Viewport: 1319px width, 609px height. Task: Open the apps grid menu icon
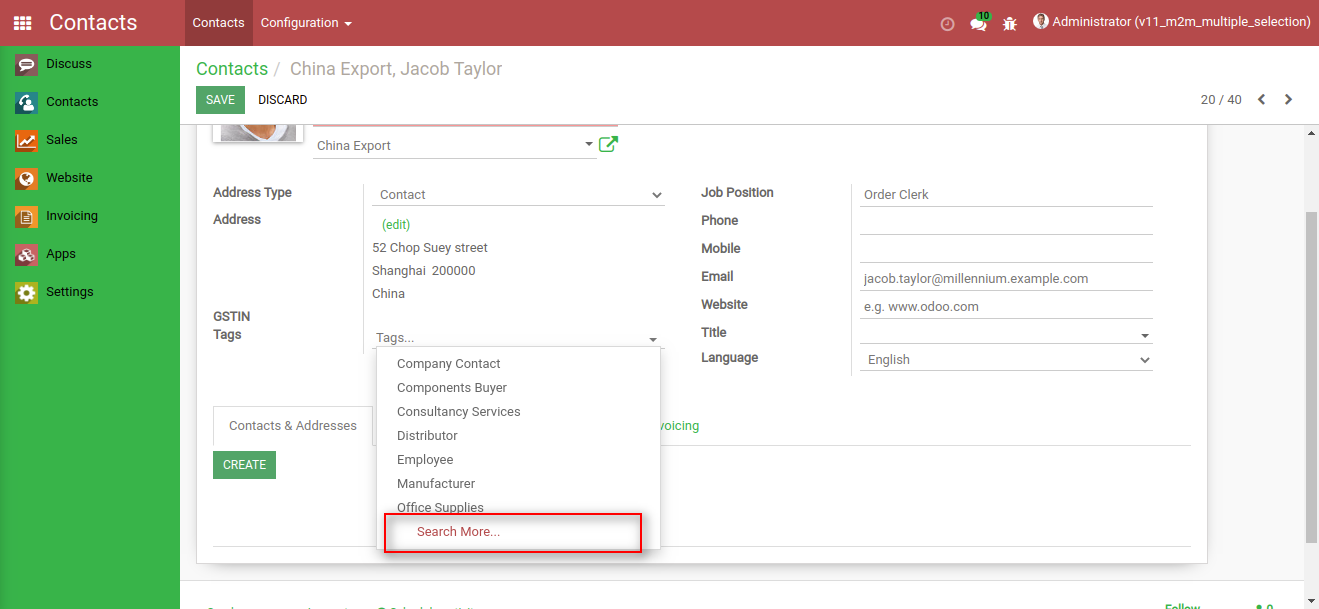(x=22, y=23)
